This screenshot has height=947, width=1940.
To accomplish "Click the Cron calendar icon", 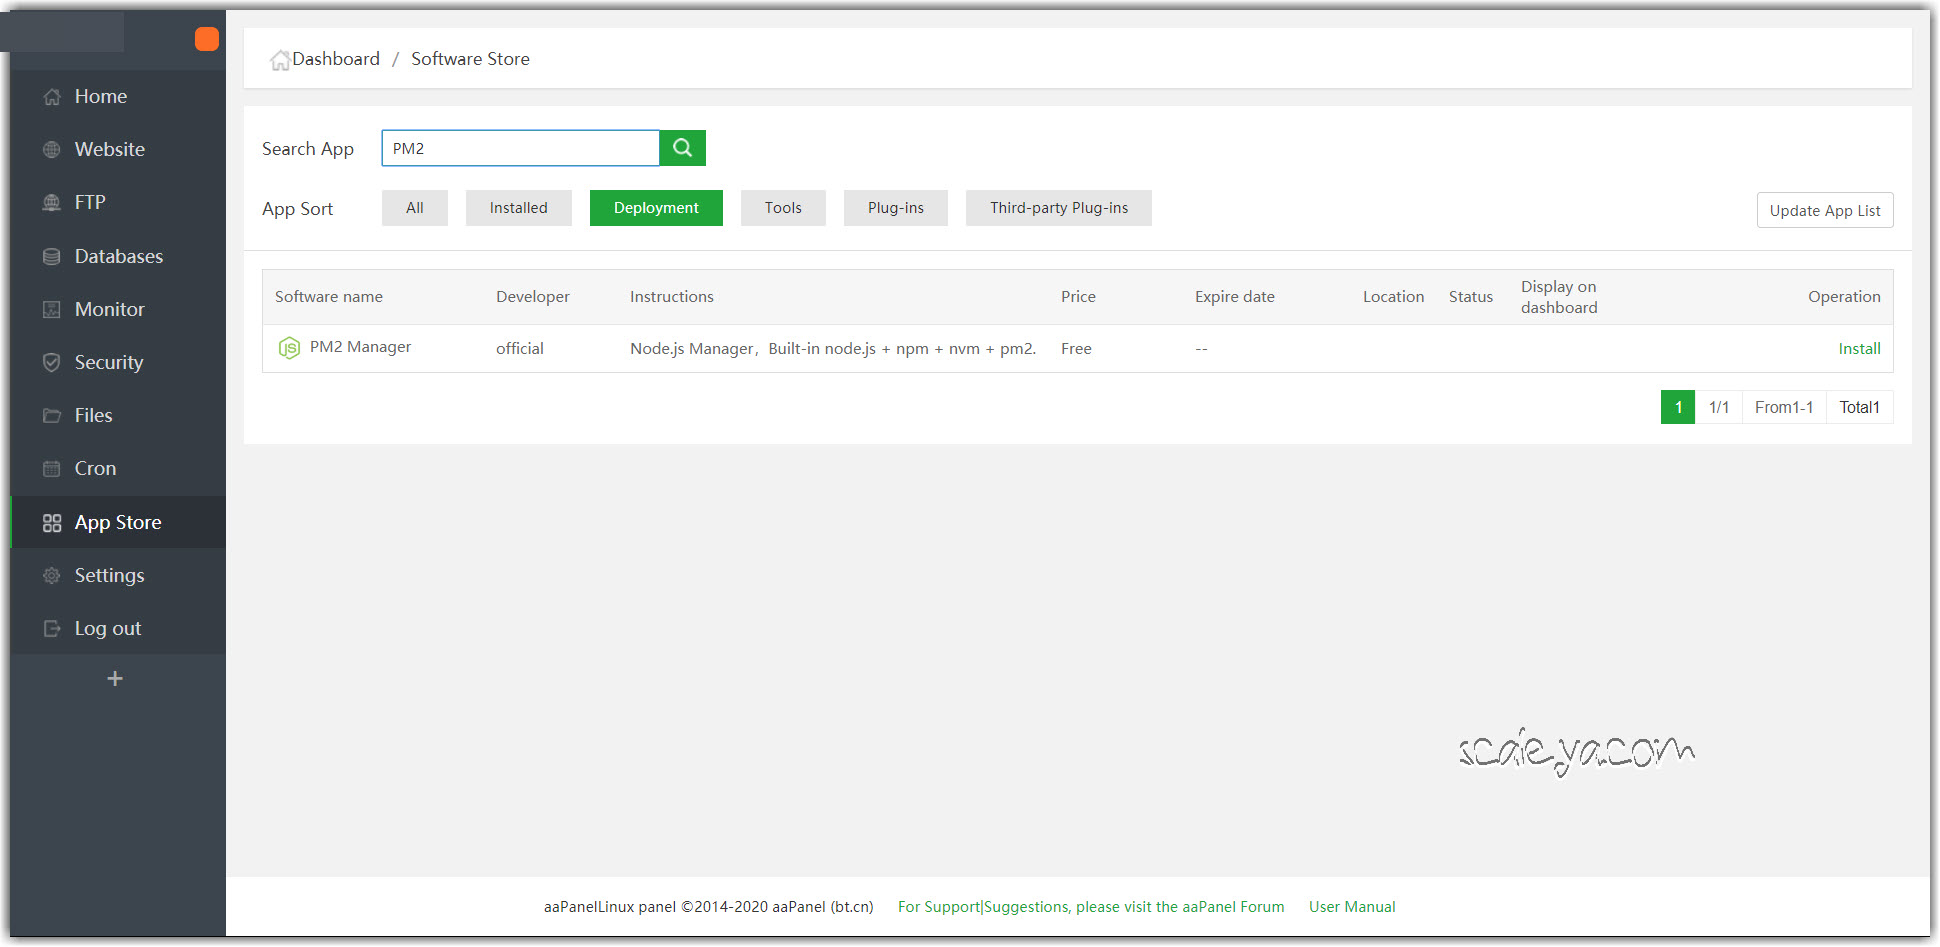I will click(52, 469).
